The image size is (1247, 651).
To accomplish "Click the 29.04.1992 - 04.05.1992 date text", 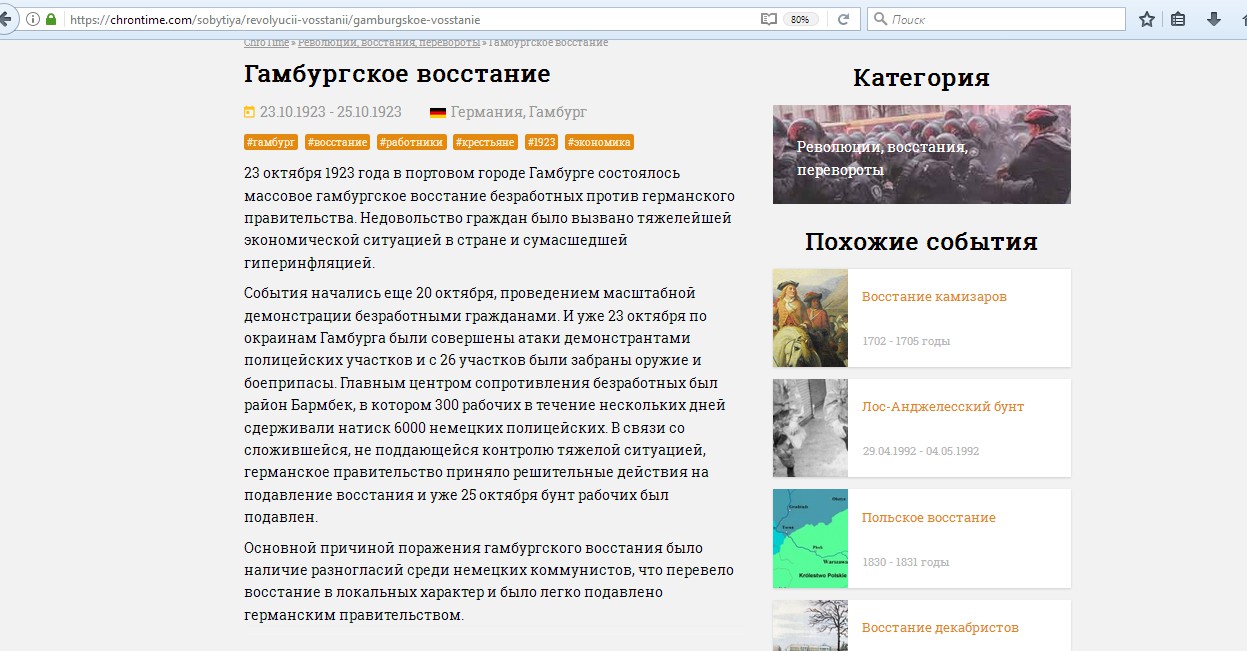I will (920, 451).
